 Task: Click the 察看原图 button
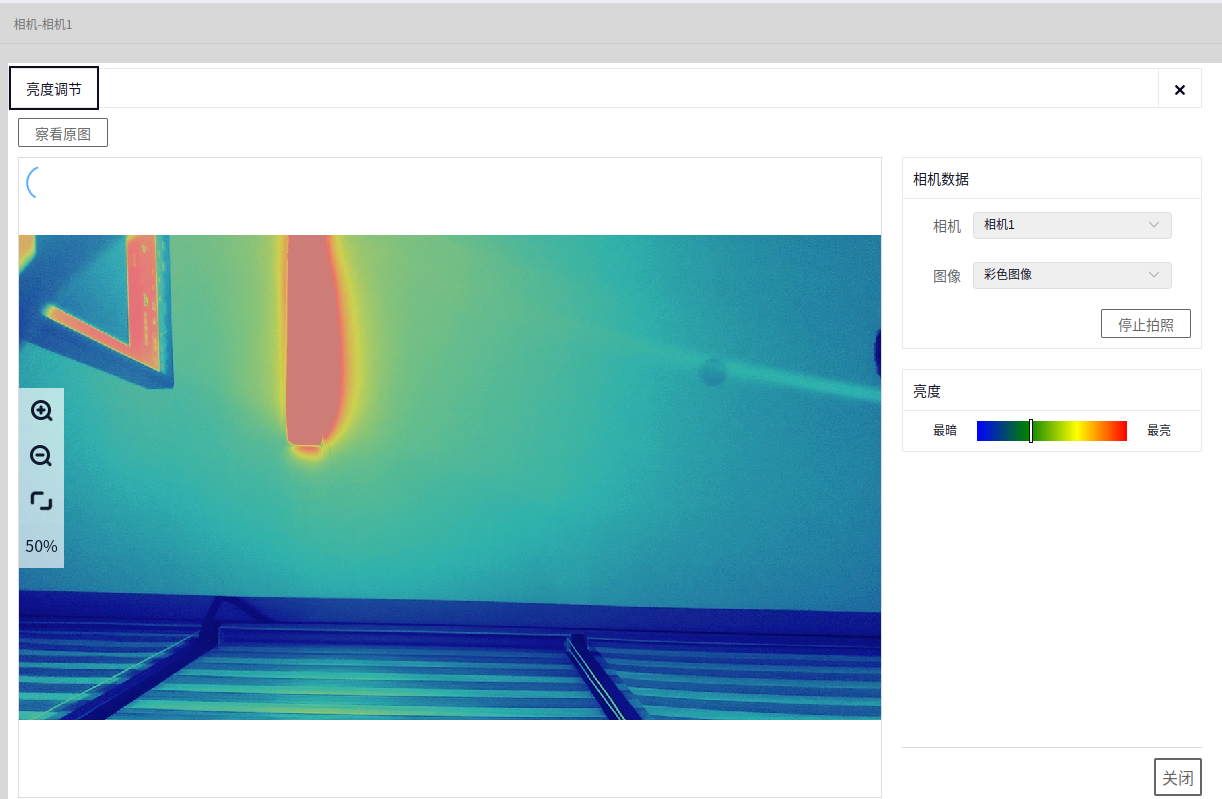coord(63,133)
